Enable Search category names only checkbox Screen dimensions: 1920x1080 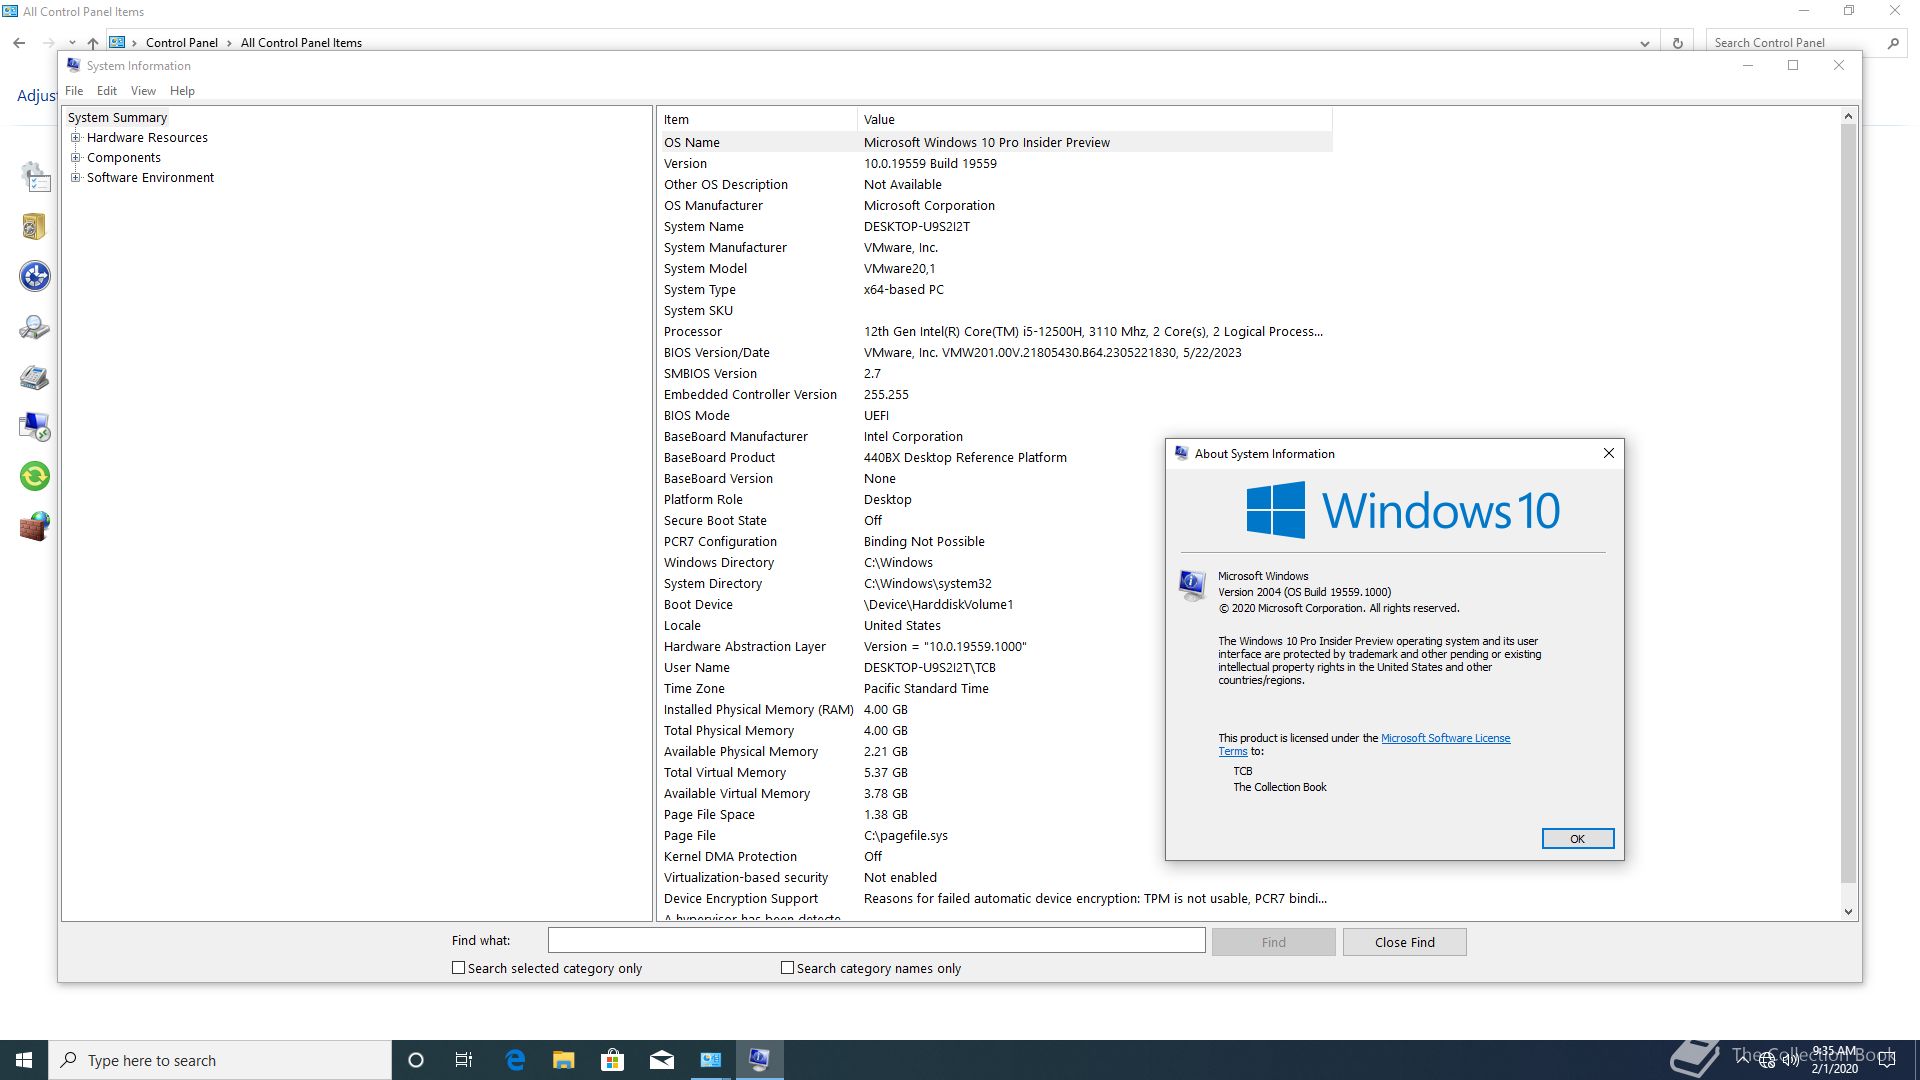(x=787, y=968)
